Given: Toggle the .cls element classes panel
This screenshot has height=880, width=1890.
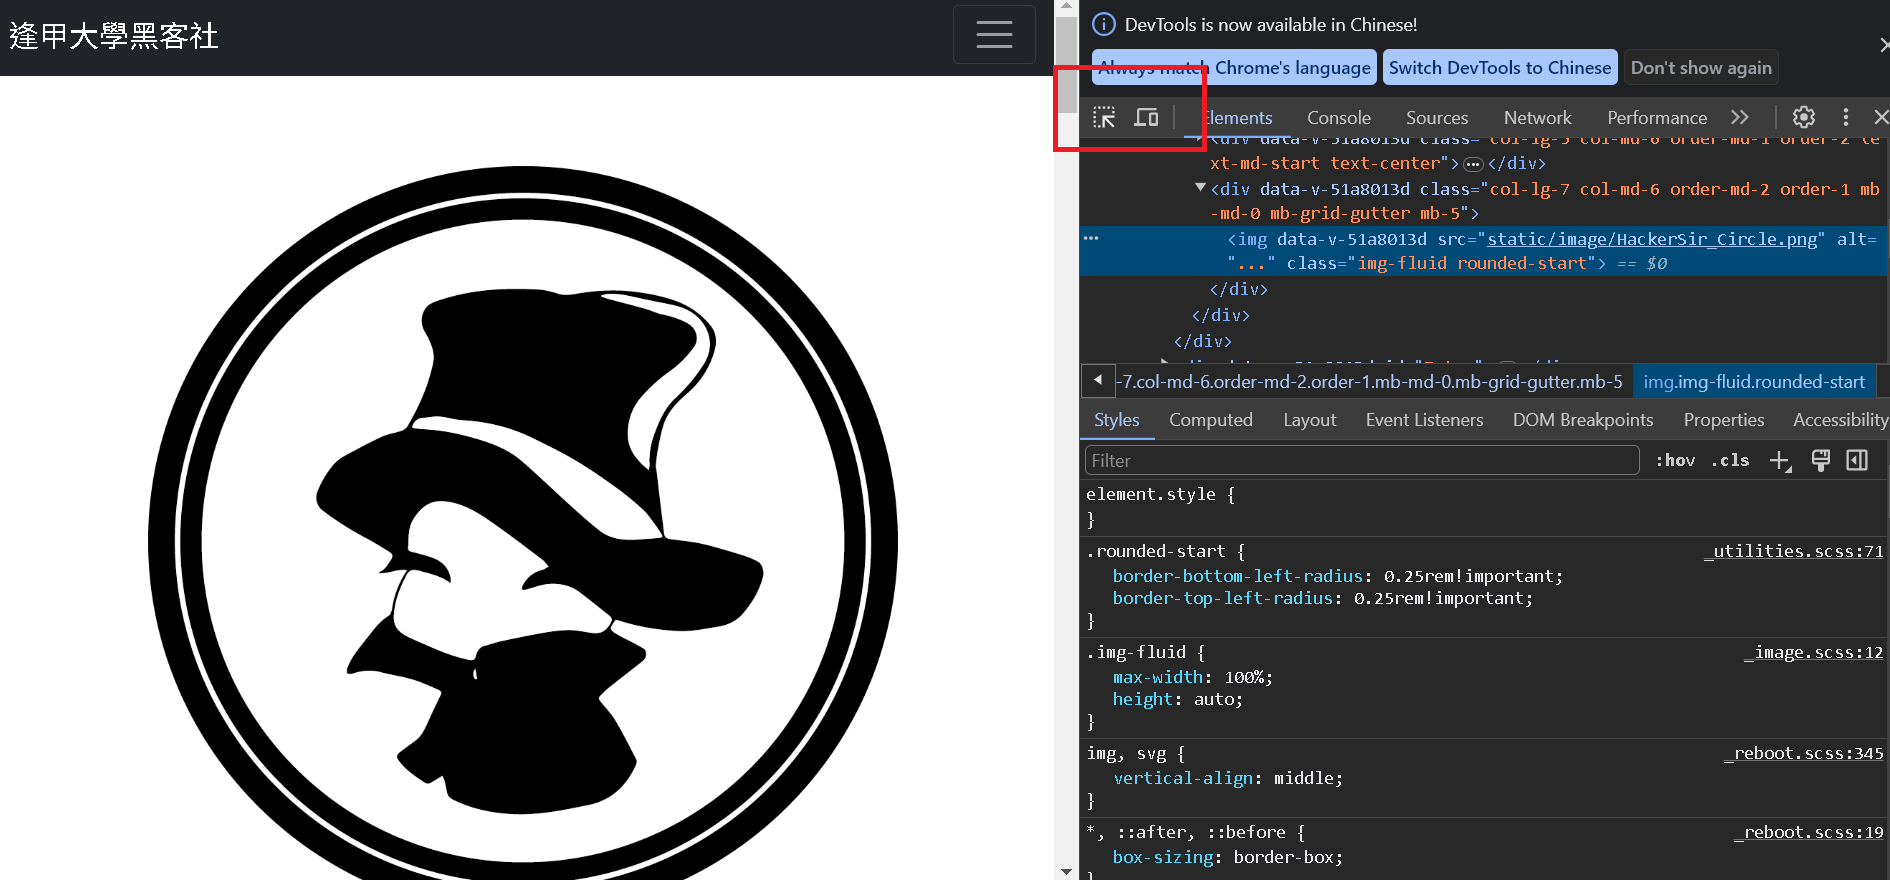Looking at the screenshot, I should pos(1730,460).
